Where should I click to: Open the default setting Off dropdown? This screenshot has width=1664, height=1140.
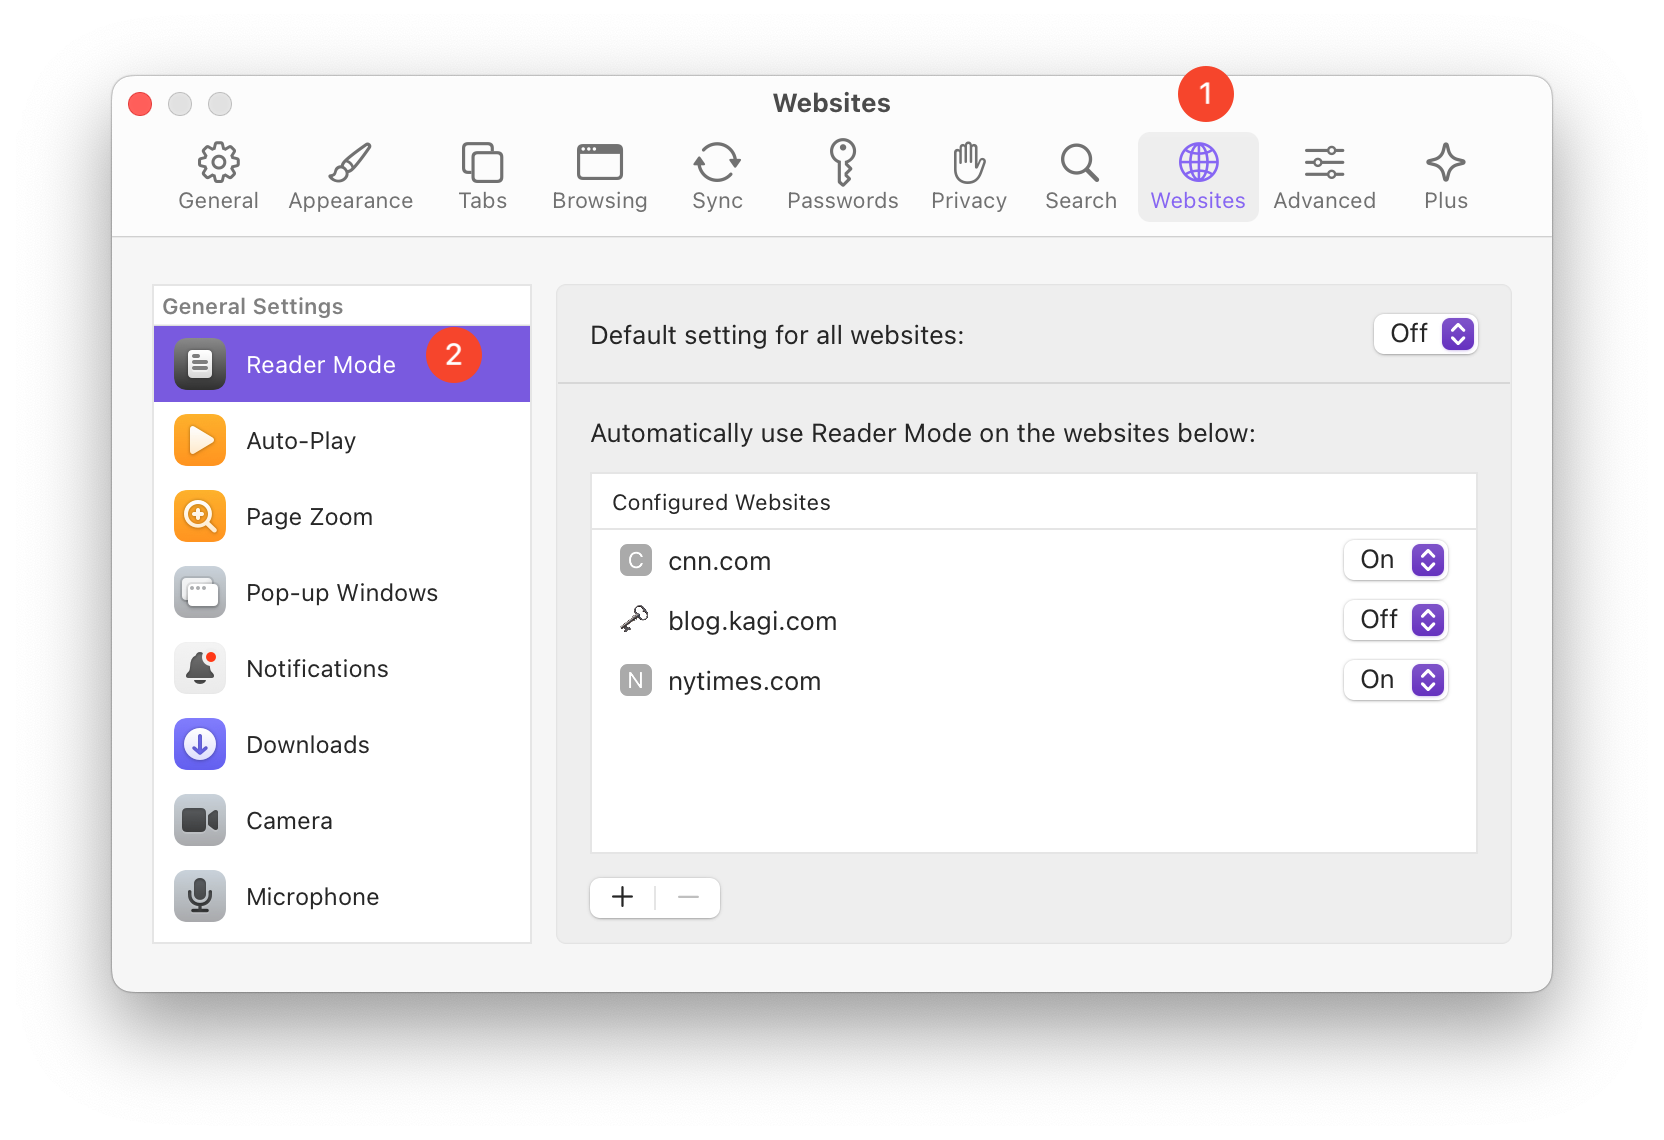point(1426,334)
